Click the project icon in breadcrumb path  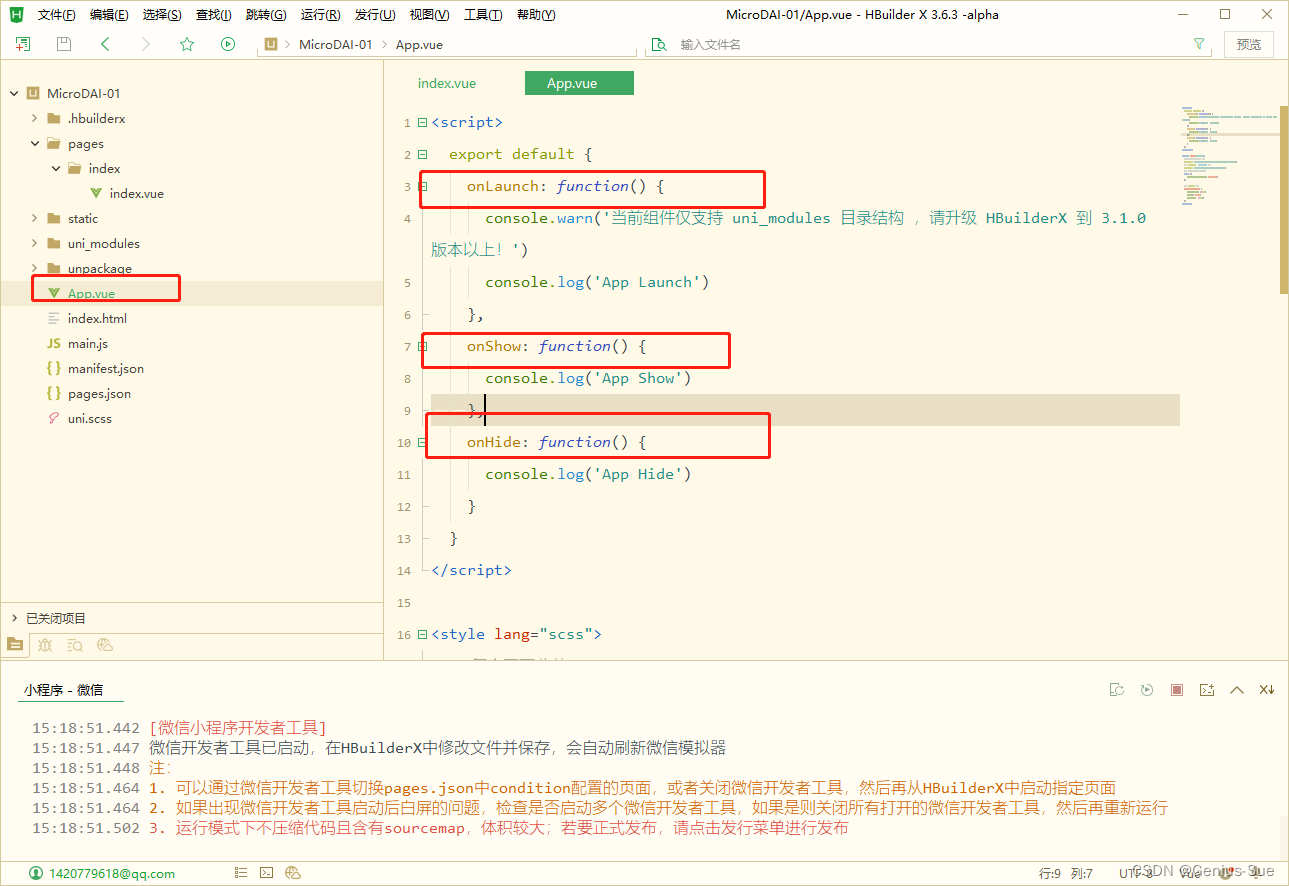[x=270, y=44]
